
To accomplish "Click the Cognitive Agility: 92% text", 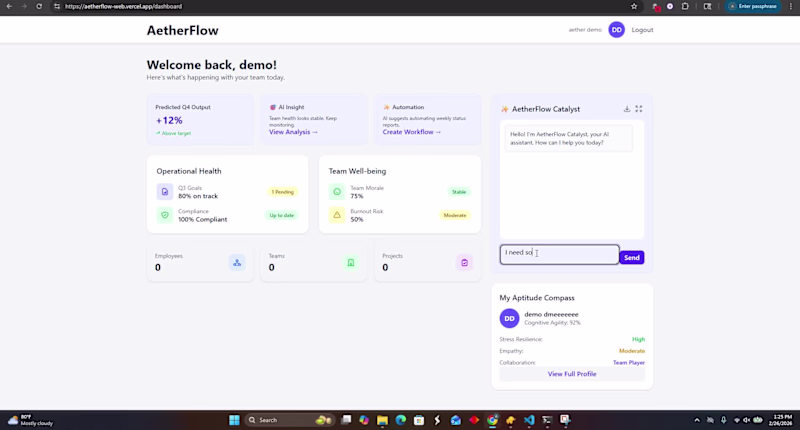I will pyautogui.click(x=552, y=323).
